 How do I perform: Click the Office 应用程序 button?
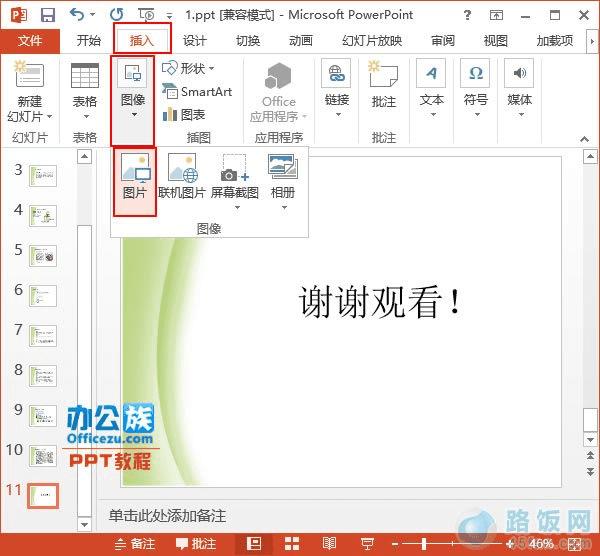coord(279,92)
